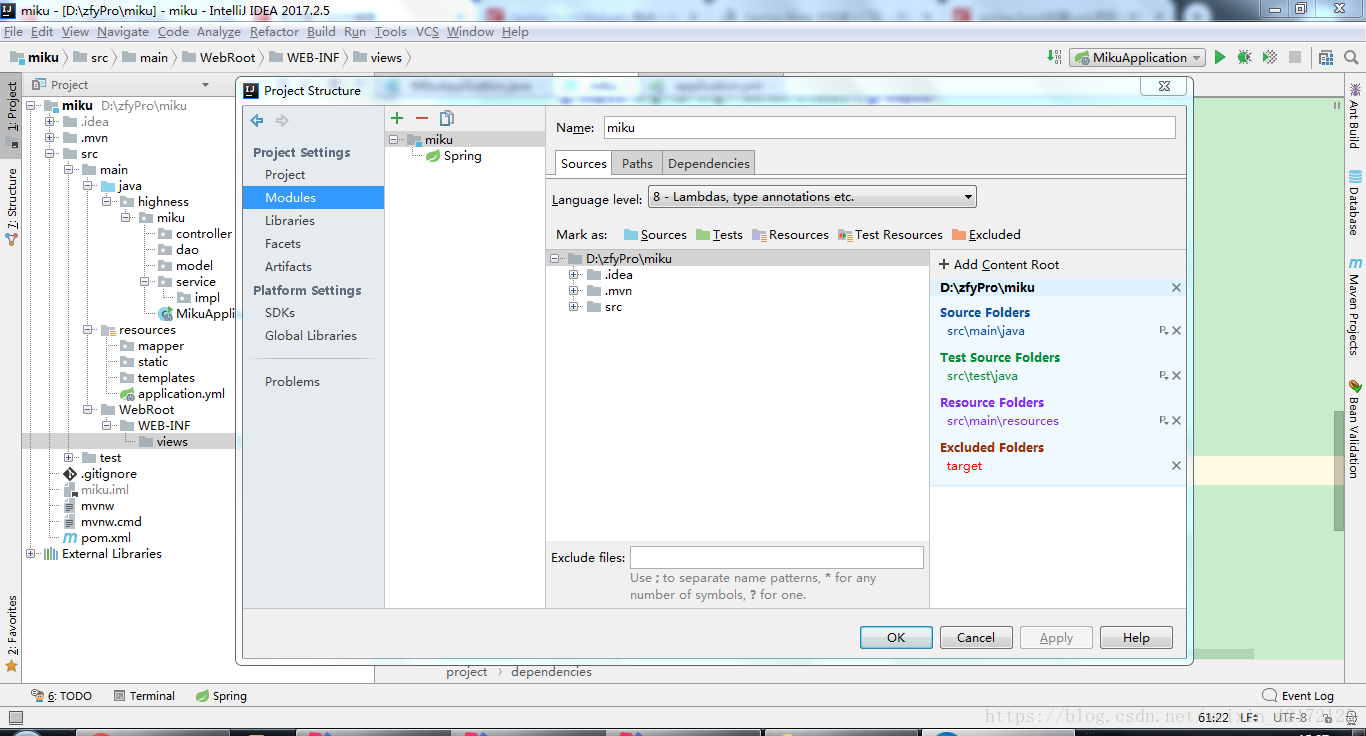The image size is (1366, 736).
Task: Switch to the Paths tab
Action: (x=637, y=163)
